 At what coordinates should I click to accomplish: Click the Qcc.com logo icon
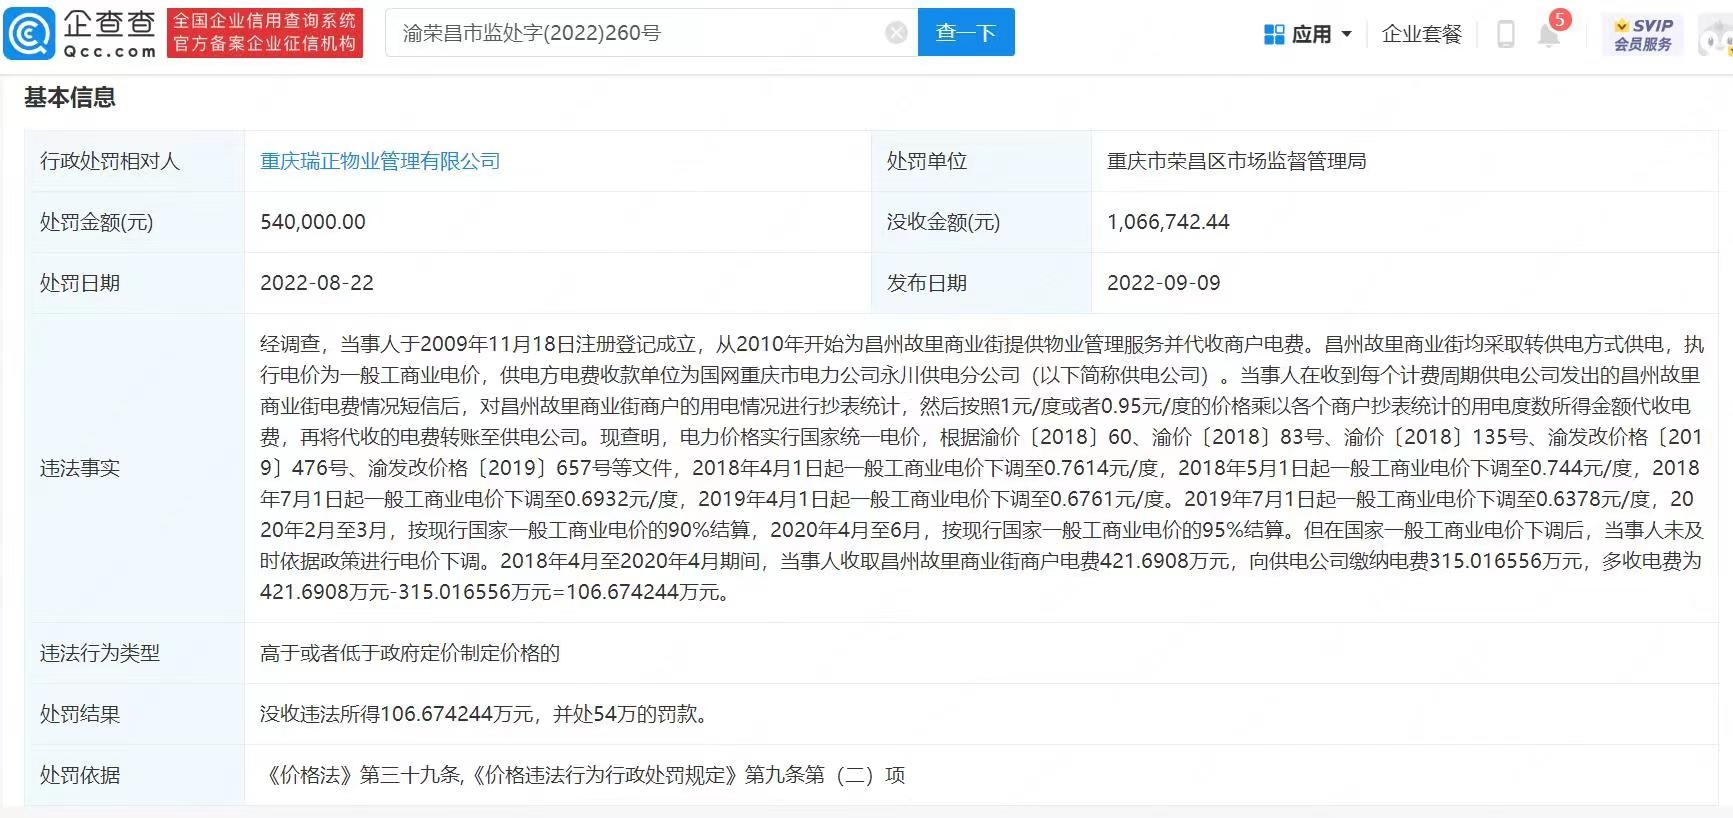30,33
